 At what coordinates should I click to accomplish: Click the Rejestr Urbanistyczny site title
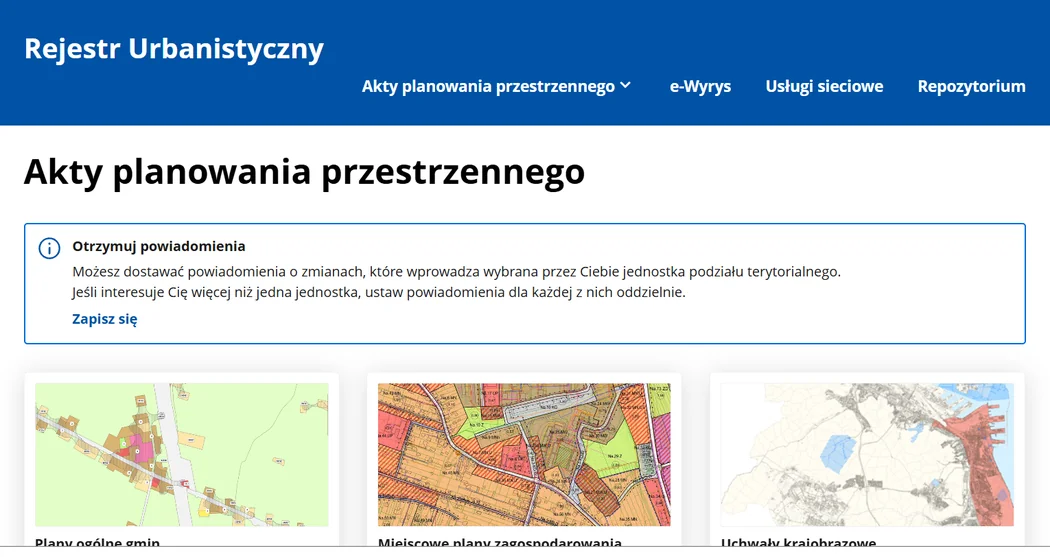174,50
